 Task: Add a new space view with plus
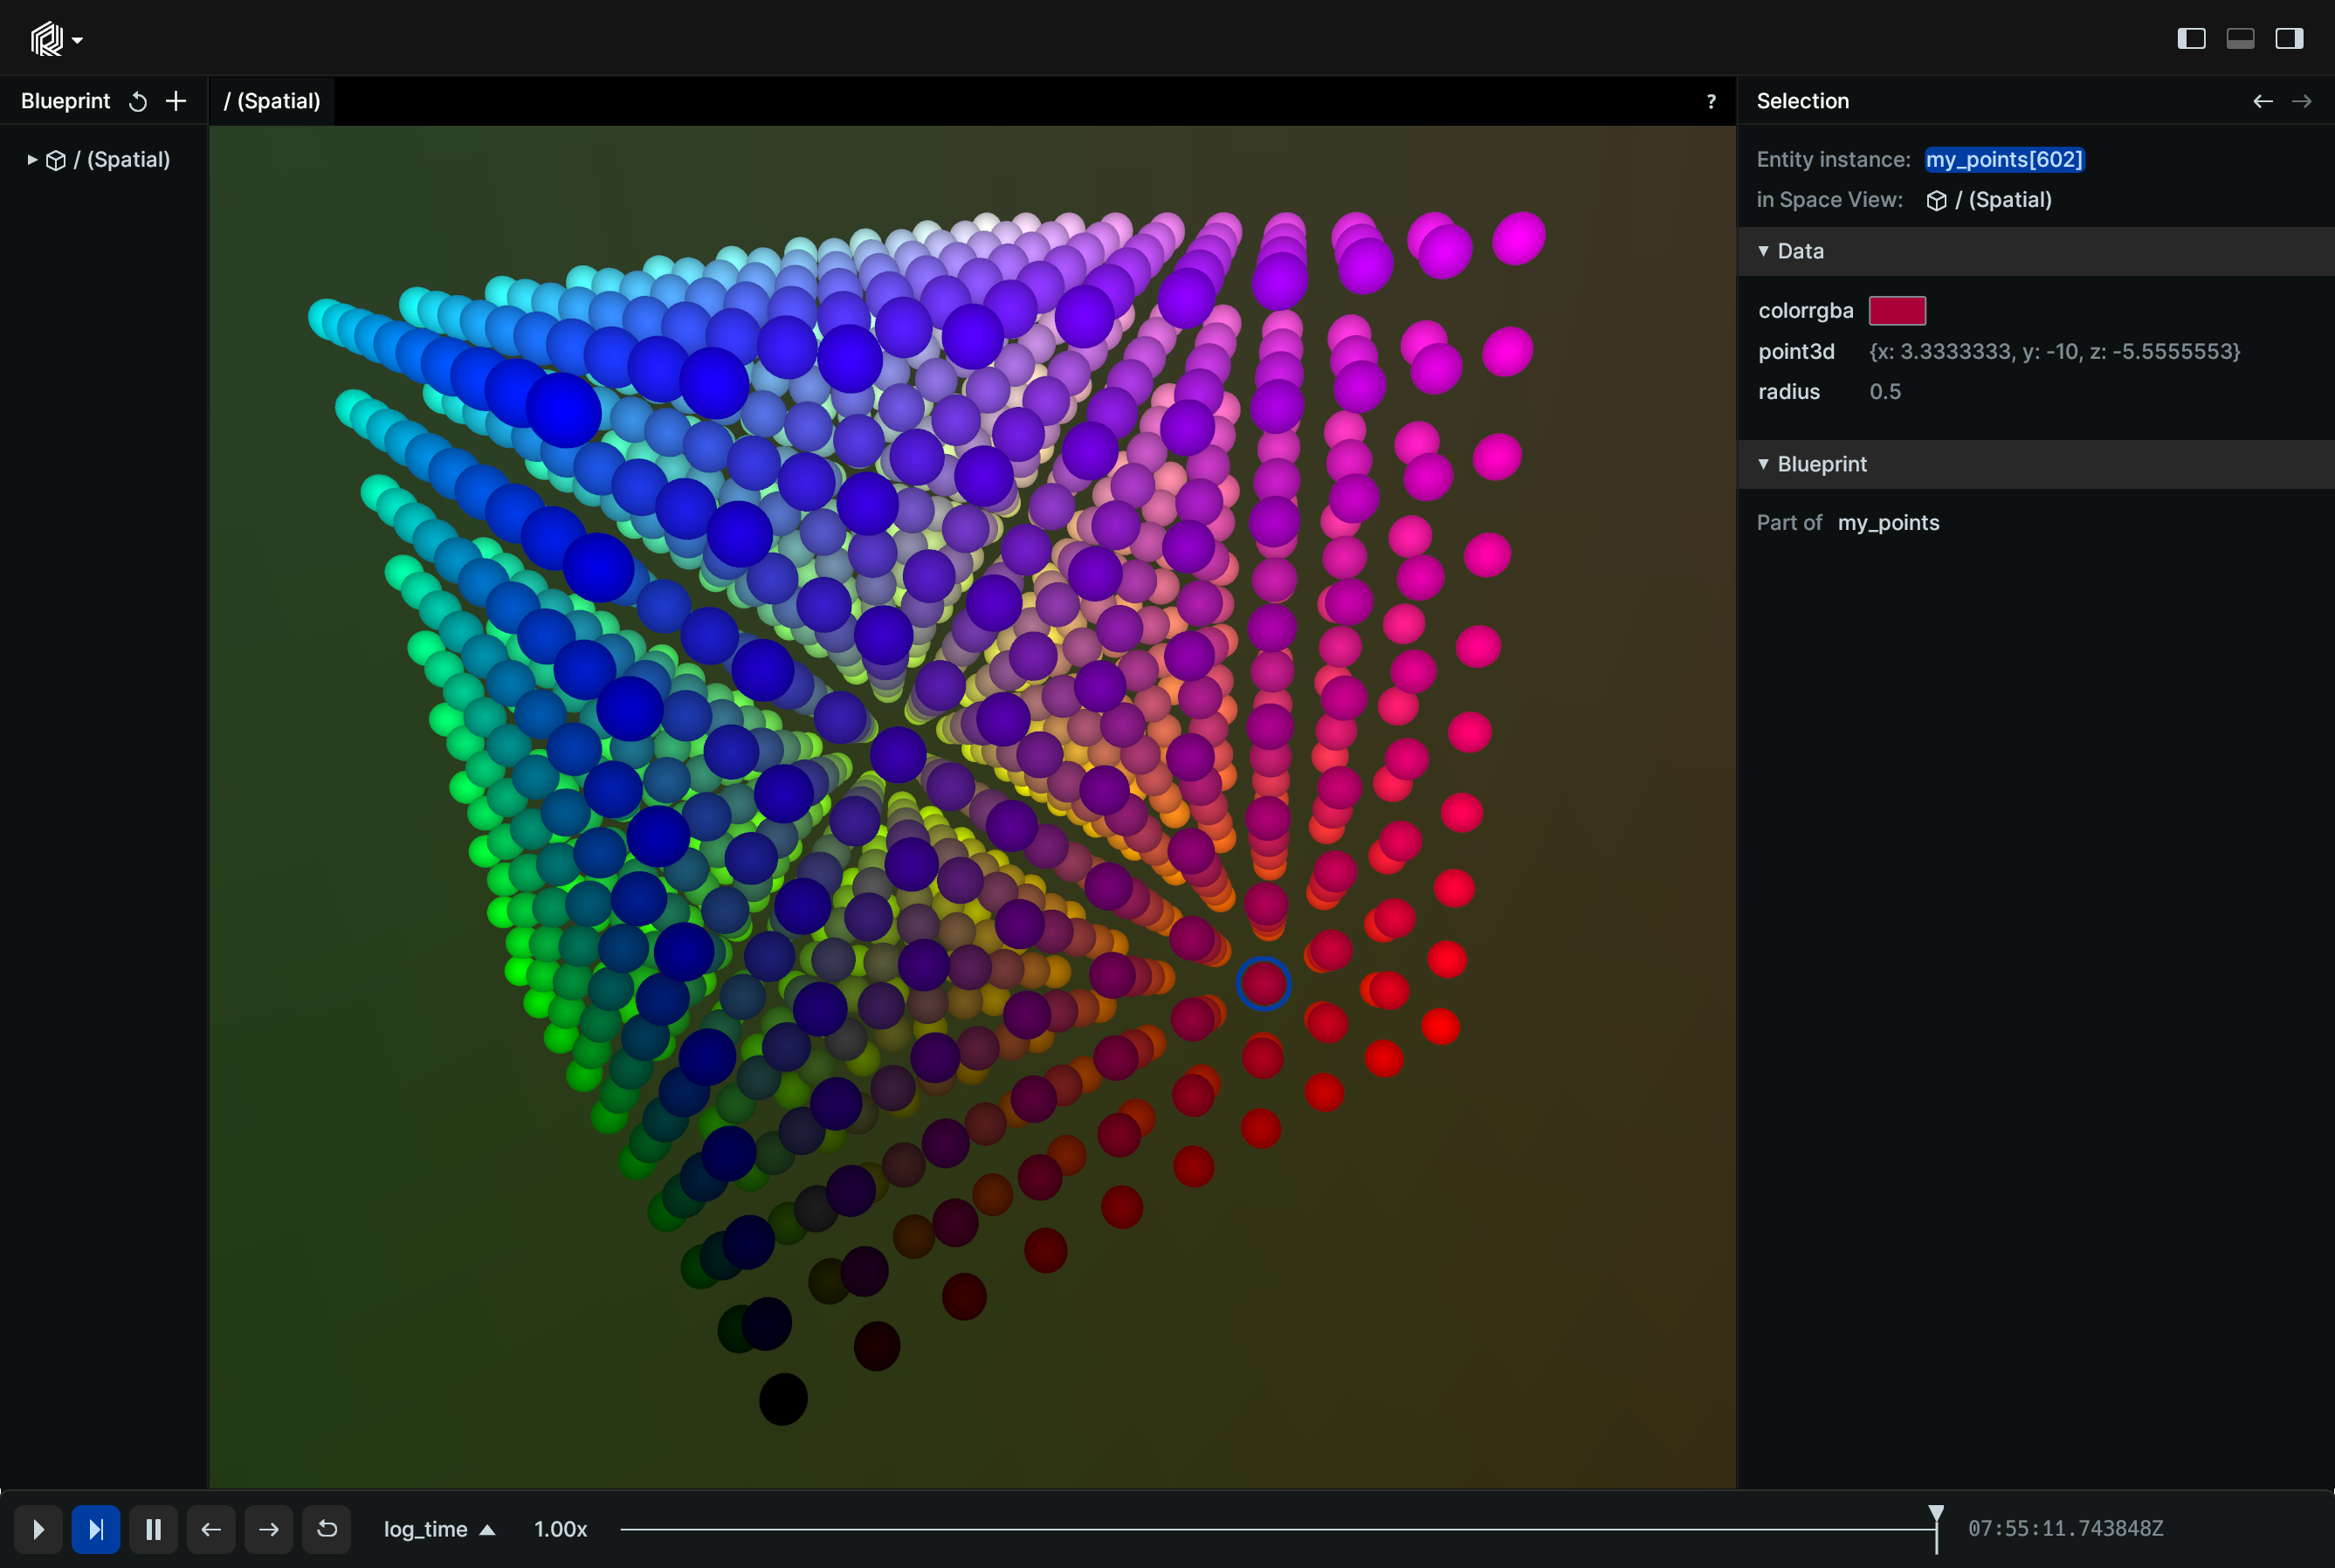click(x=176, y=101)
